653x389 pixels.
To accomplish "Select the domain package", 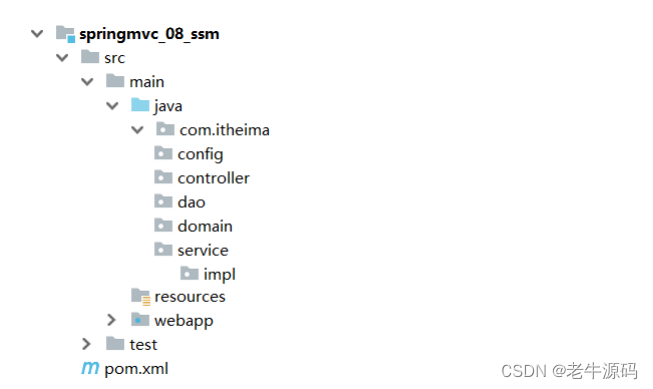I will pos(205,226).
